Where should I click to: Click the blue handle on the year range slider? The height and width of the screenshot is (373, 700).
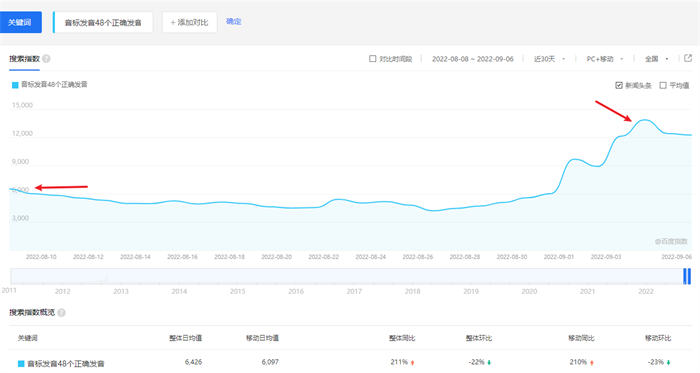pos(687,276)
